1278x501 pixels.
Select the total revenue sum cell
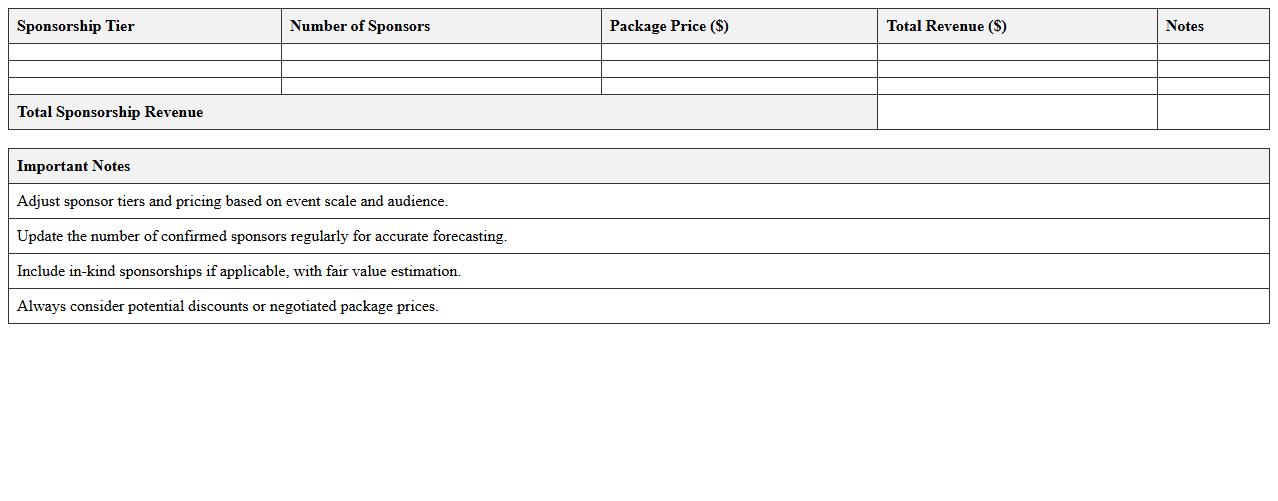pyautogui.click(x=1017, y=112)
